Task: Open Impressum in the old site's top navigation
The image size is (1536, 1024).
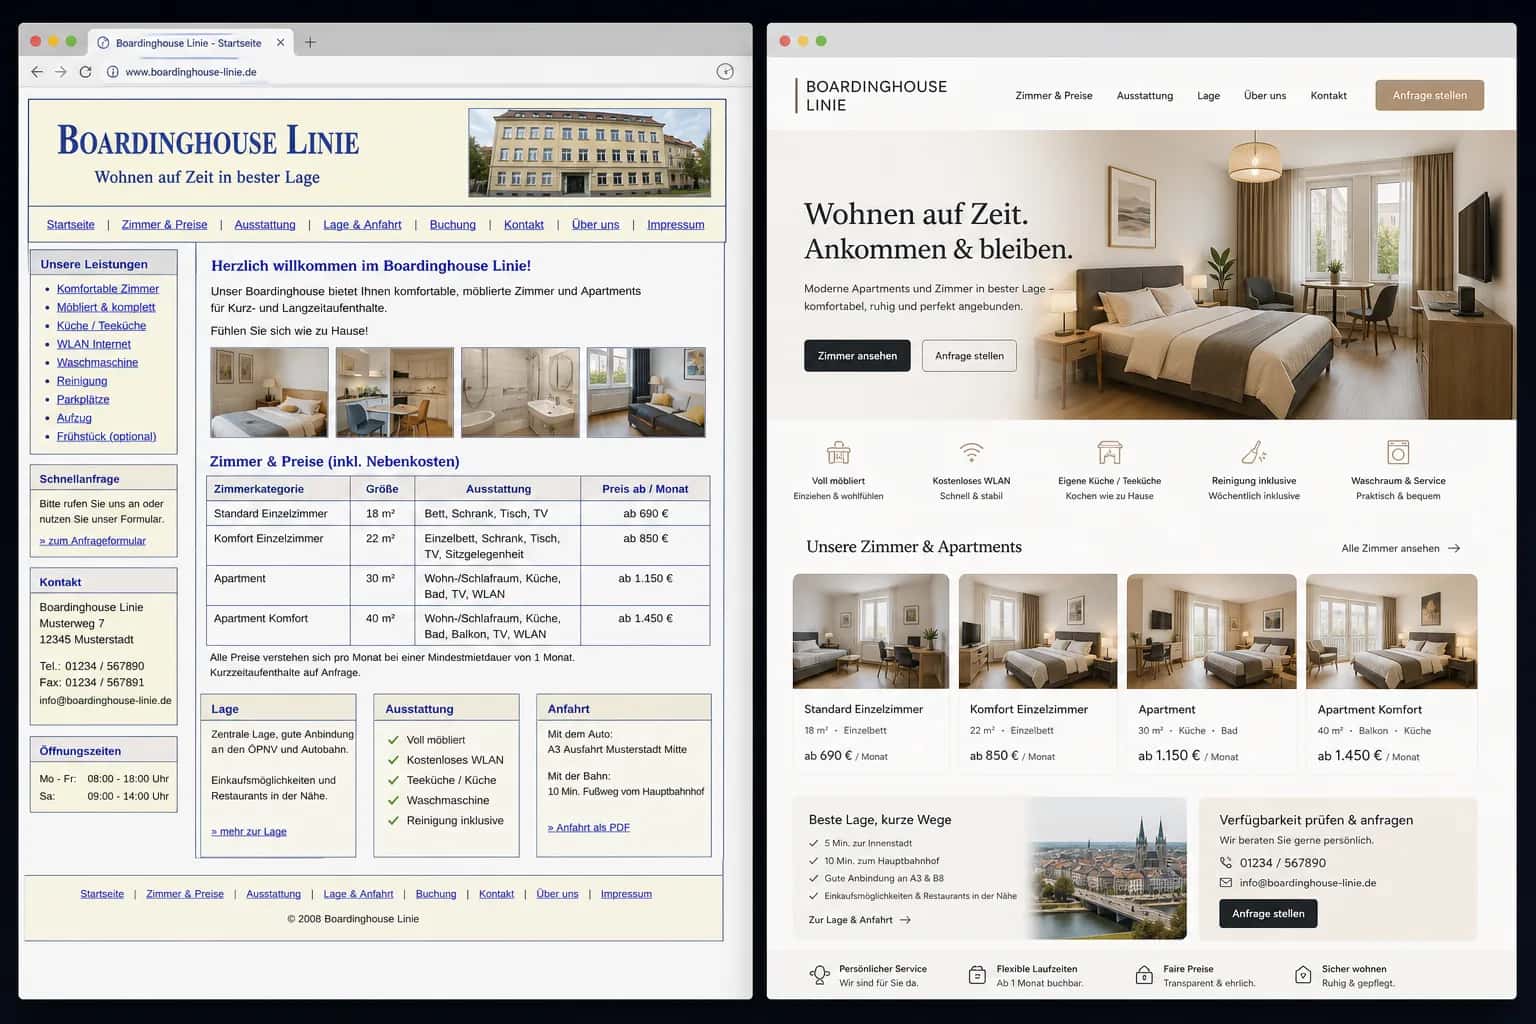Action: coord(676,225)
